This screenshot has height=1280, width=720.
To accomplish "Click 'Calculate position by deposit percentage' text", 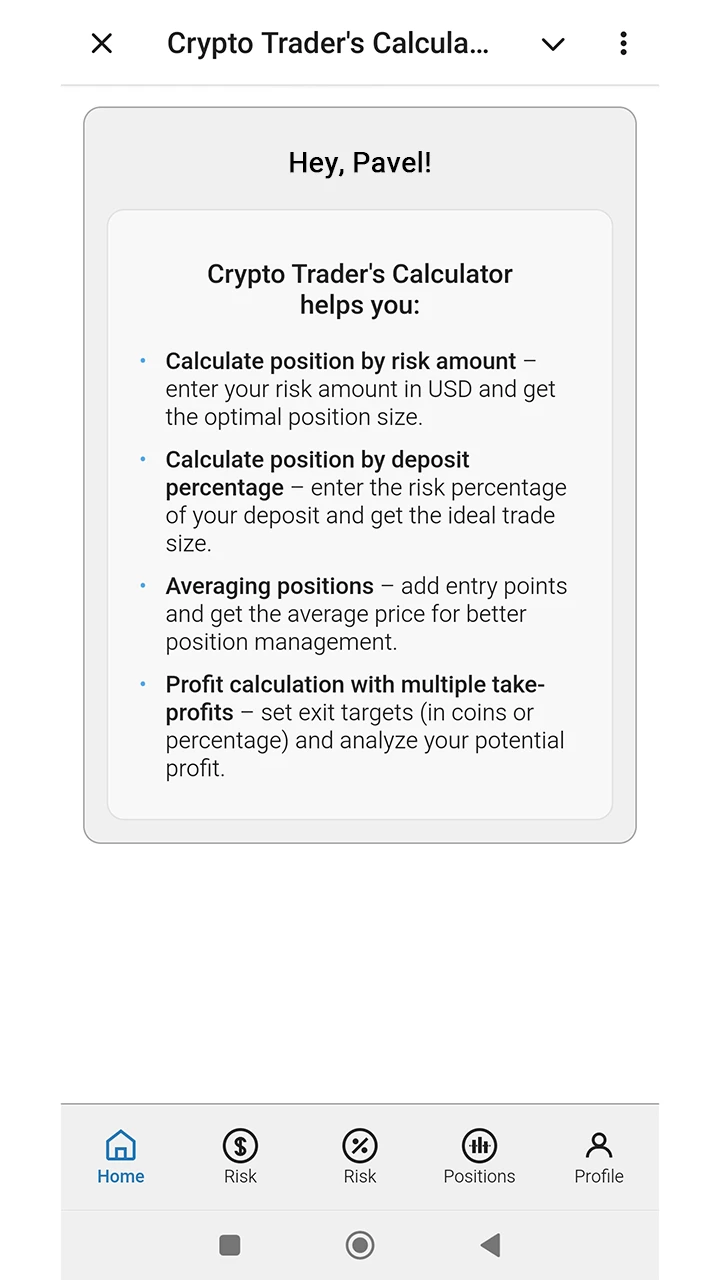I will coord(318,474).
